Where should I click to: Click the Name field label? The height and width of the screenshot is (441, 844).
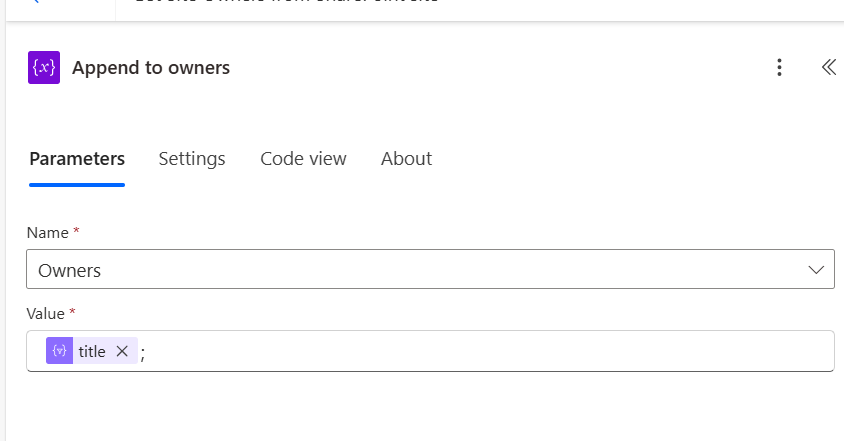point(47,232)
